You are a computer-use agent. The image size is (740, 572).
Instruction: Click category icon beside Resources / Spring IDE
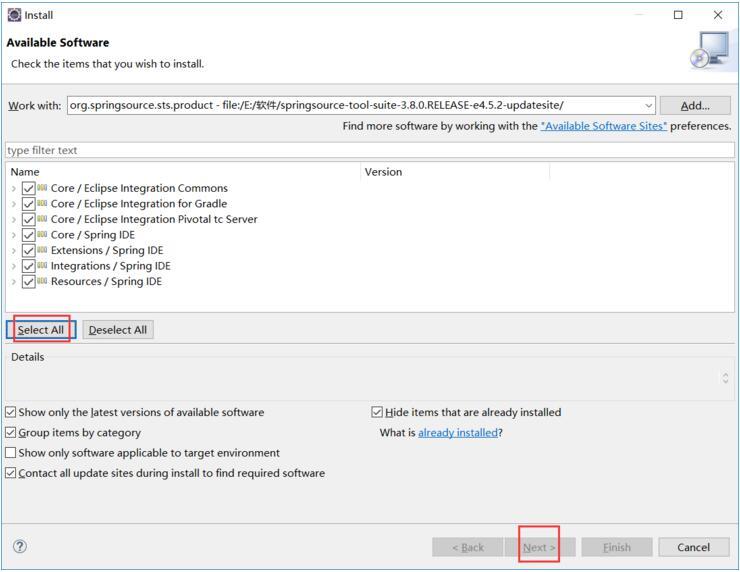(x=42, y=281)
